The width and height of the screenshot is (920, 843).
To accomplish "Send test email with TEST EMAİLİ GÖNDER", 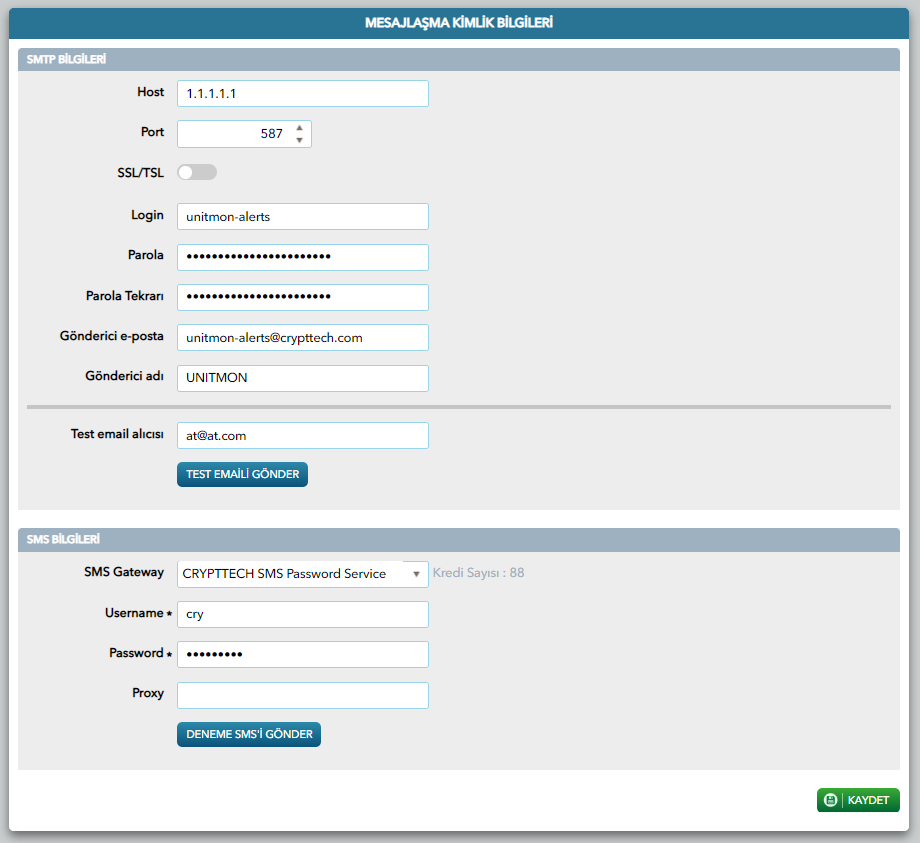I will pyautogui.click(x=242, y=474).
